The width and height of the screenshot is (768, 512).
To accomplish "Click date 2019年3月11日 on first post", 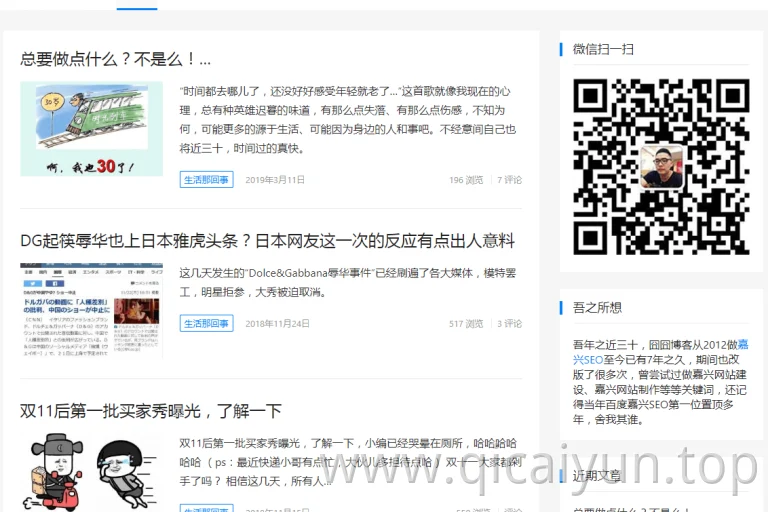I will pos(275,180).
